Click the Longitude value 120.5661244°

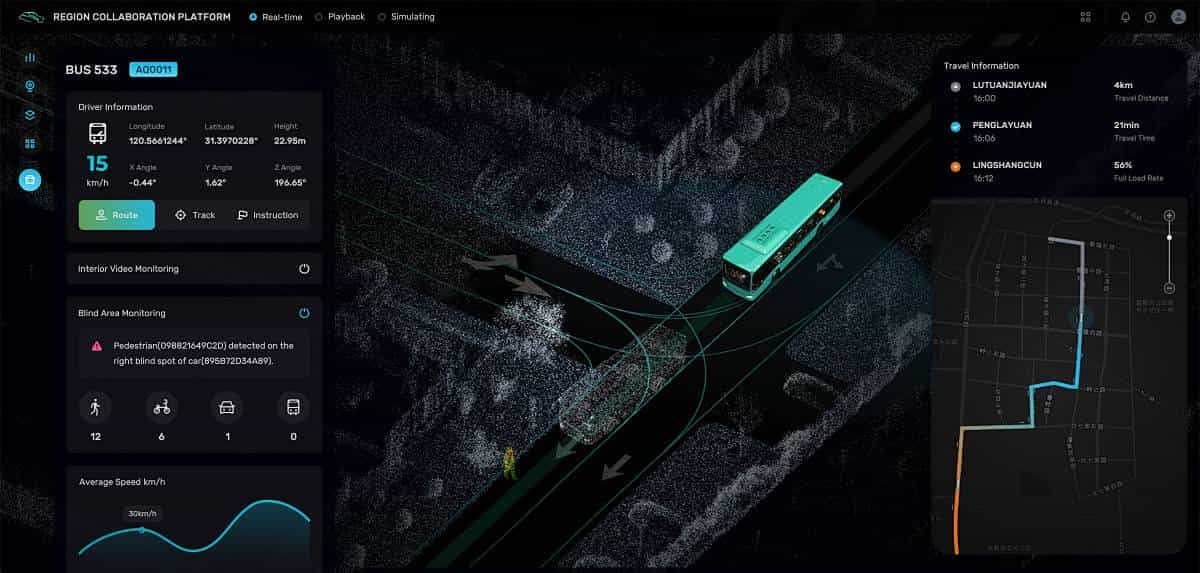158,140
